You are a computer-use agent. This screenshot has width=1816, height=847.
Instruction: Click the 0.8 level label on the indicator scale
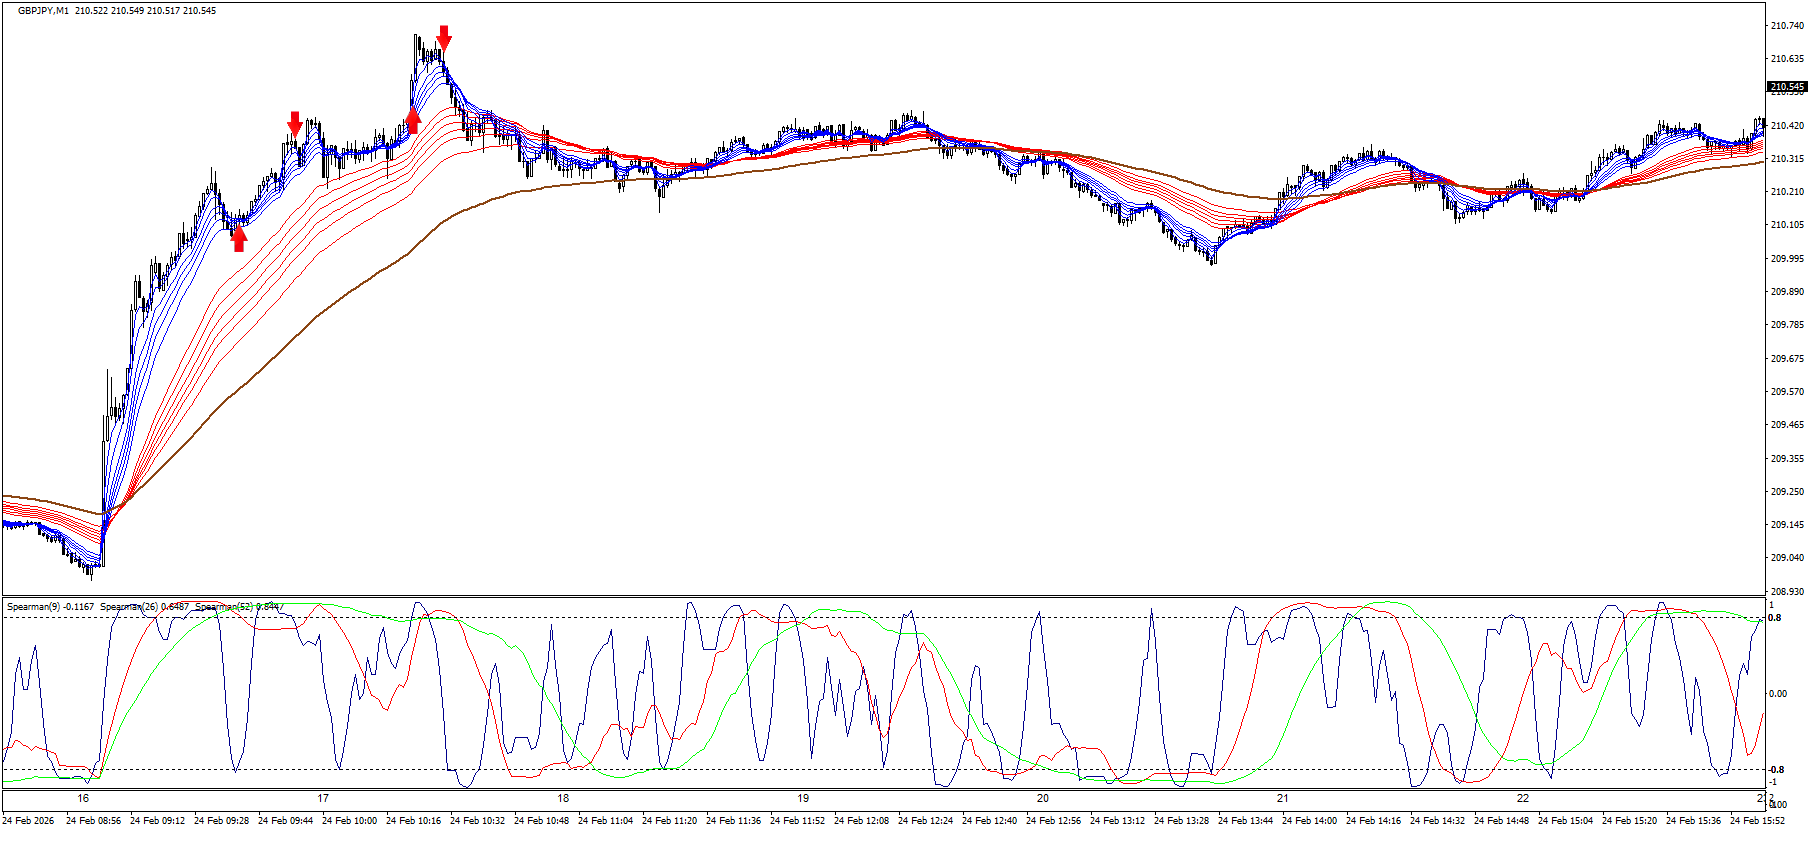click(x=1775, y=618)
